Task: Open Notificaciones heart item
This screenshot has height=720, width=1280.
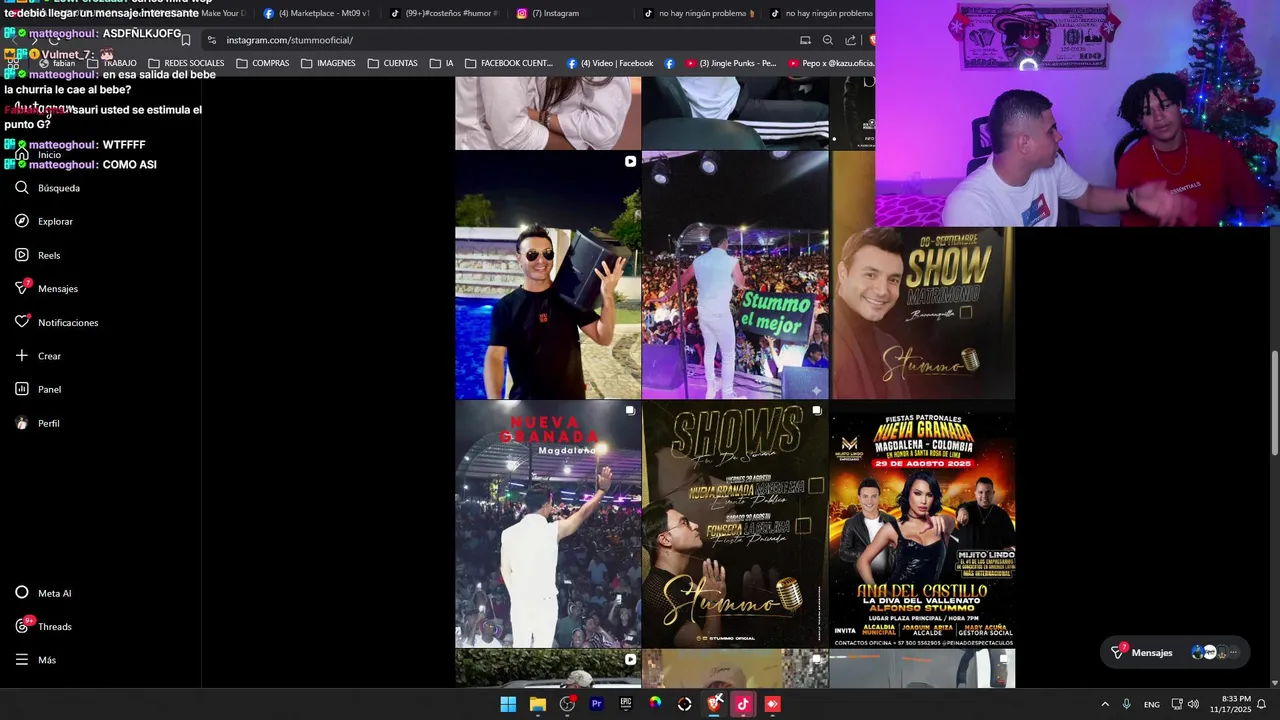Action: pos(57,322)
